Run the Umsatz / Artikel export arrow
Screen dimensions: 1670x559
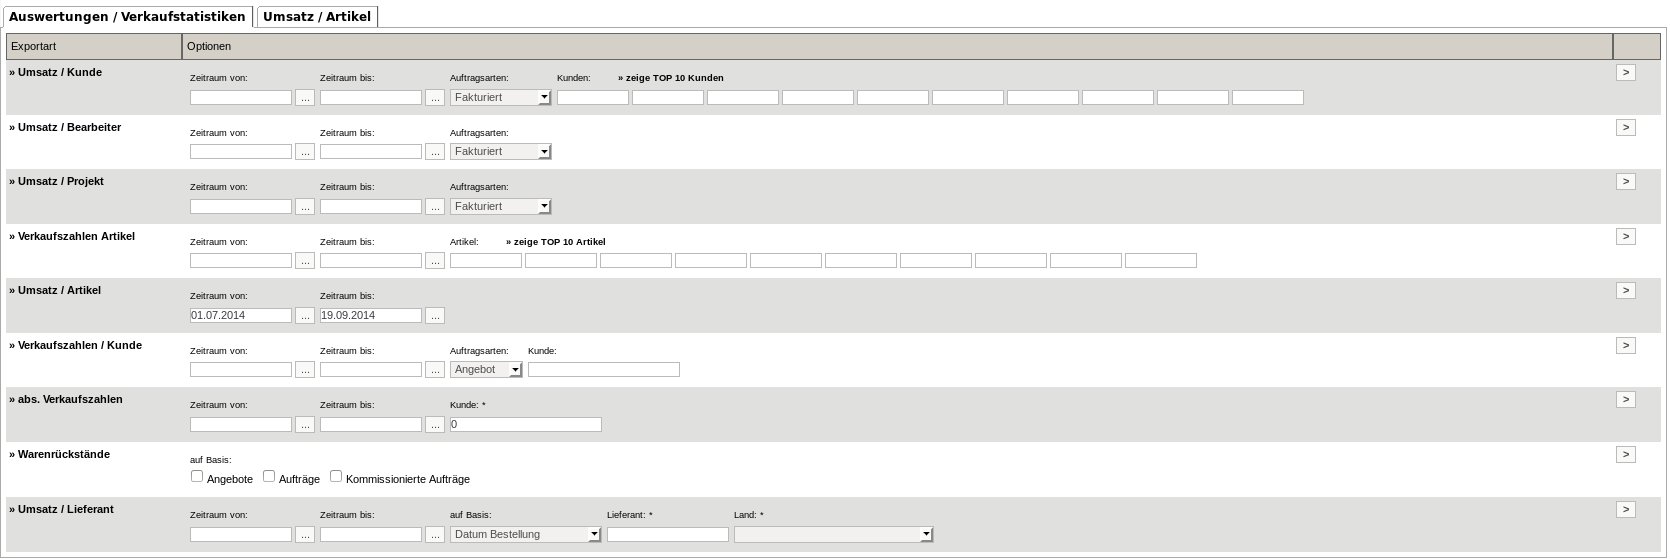(x=1626, y=290)
